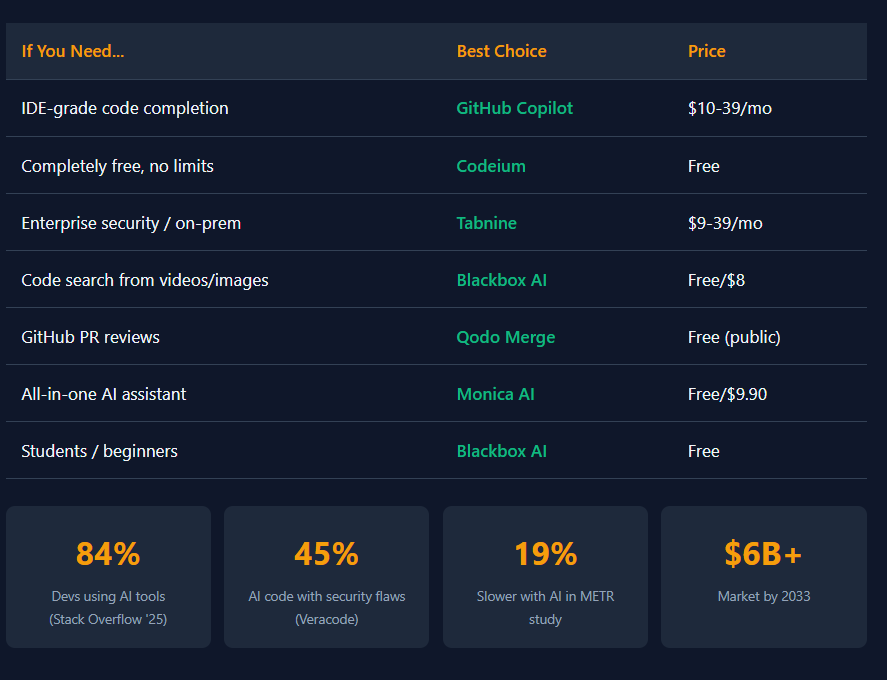
Task: Click the Monica AI link
Action: pyautogui.click(x=495, y=394)
